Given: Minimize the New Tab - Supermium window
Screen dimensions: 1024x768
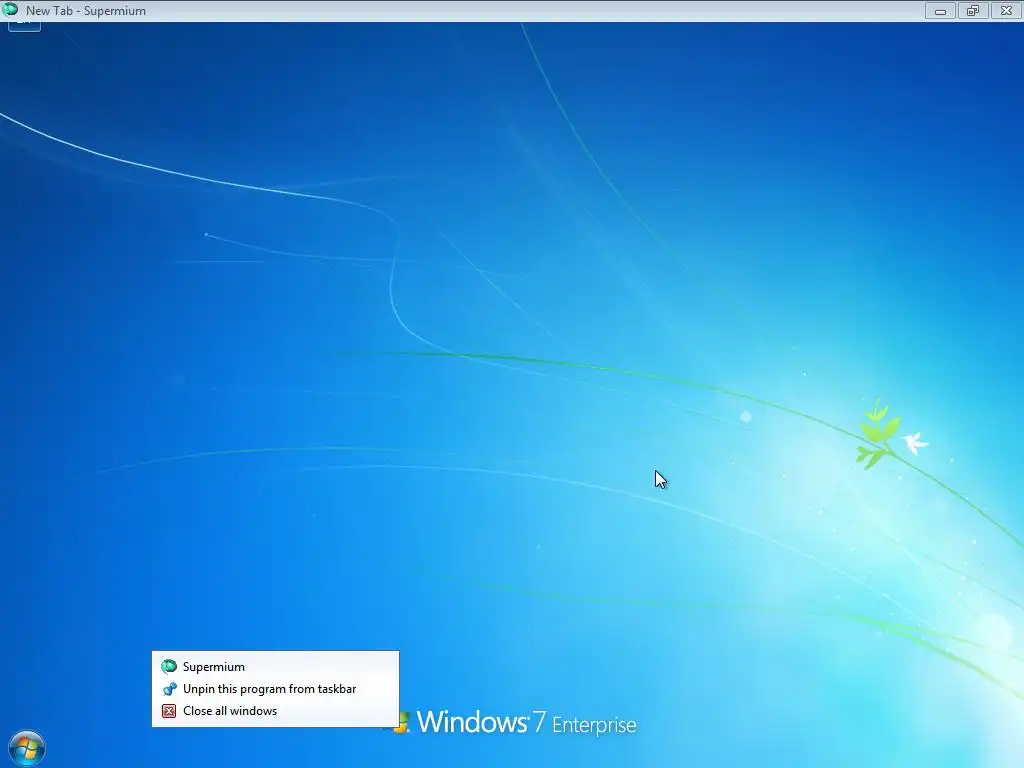Looking at the screenshot, I should coord(940,10).
